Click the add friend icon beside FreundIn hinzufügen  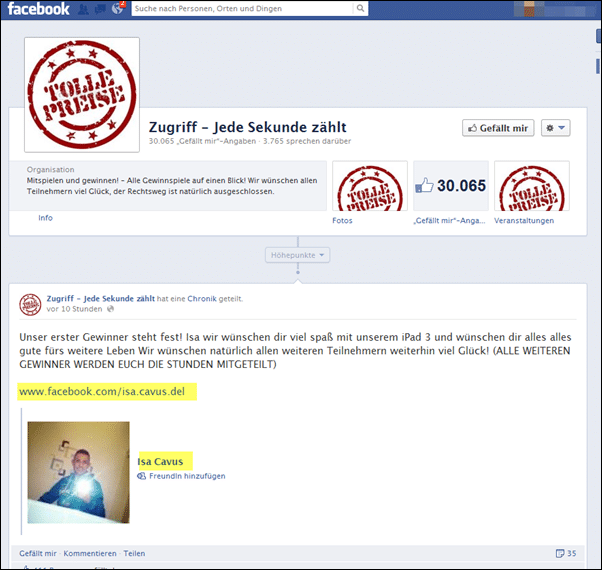142,476
